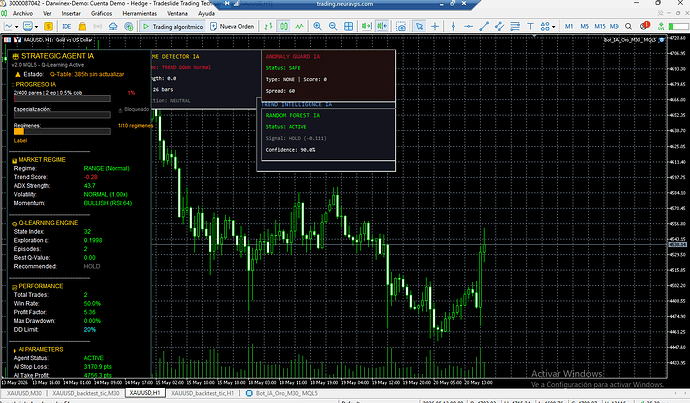This screenshot has height=403, width=690.
Task: Select the trendline drawing tool
Action: [x=484, y=26]
